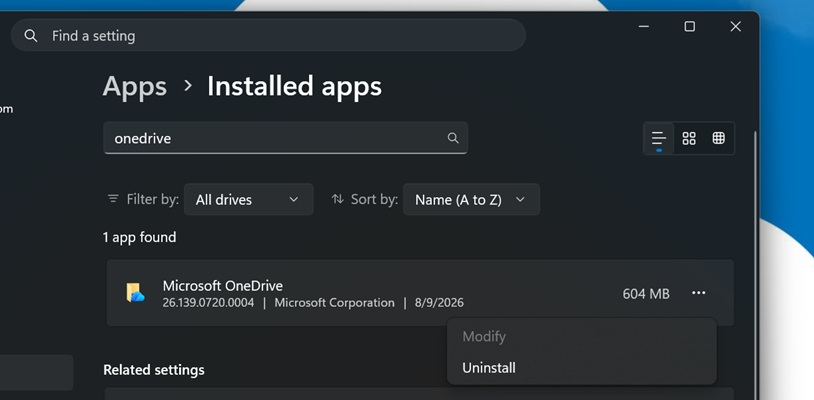Image resolution: width=814 pixels, height=400 pixels.
Task: Click the version 26.139.0720.0004 text
Action: [208, 302]
